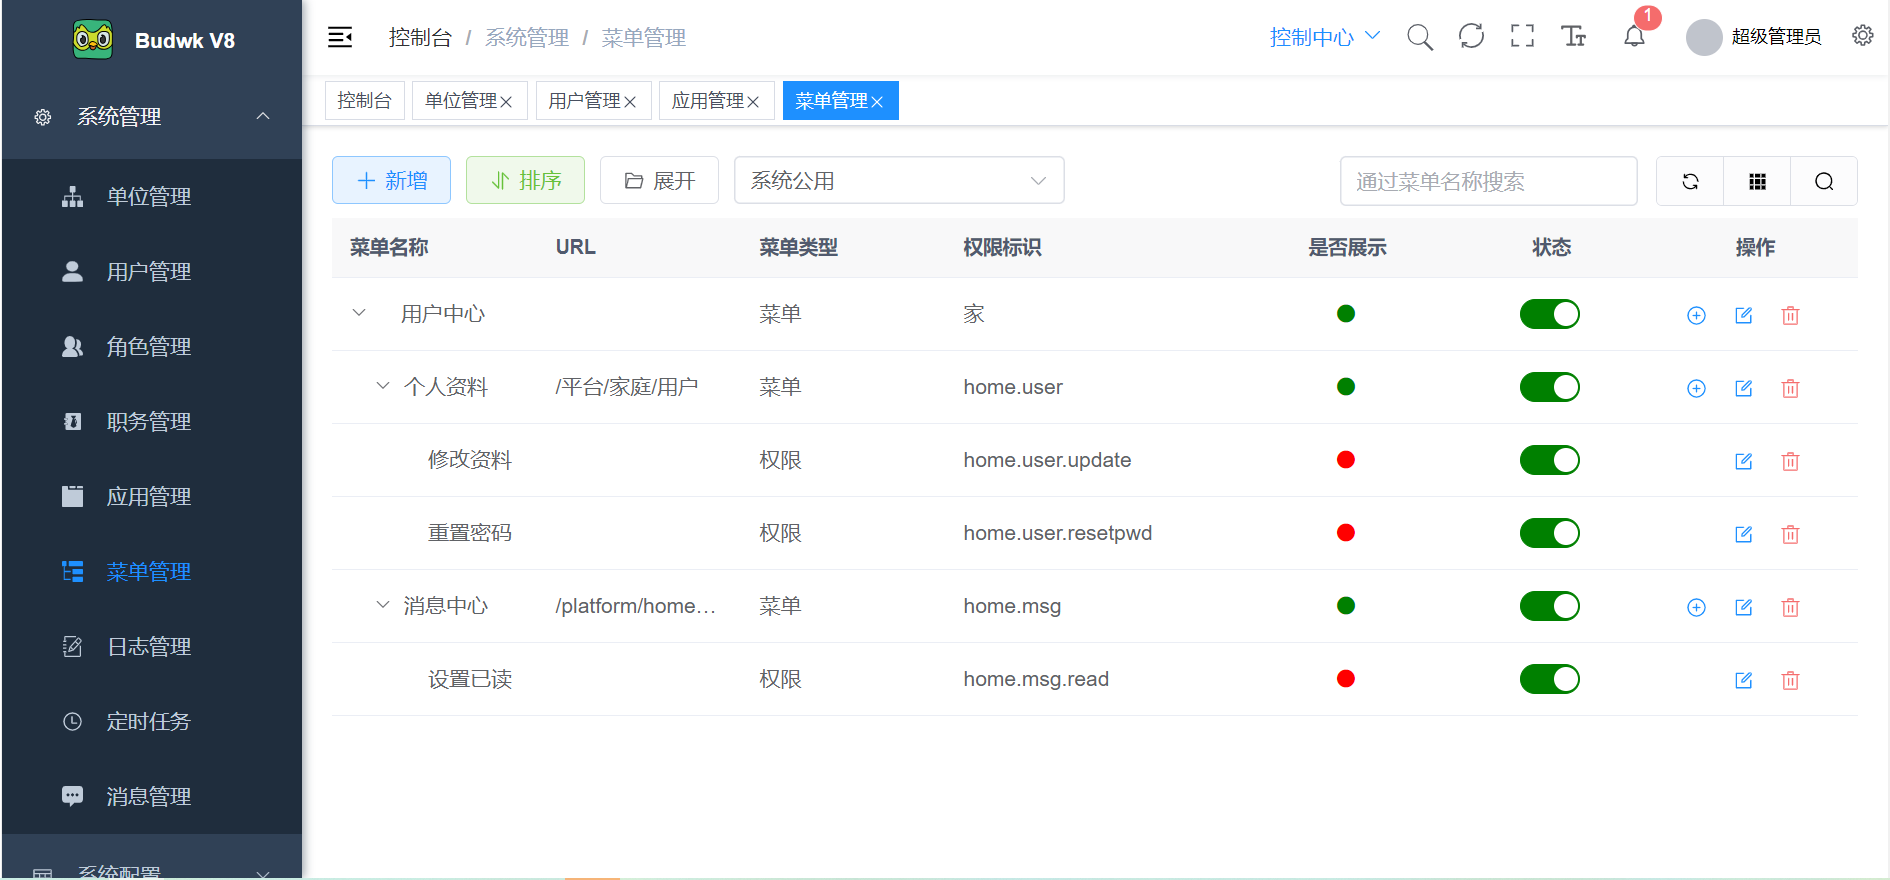The image size is (1890, 880).
Task: Enter fullscreen mode via header icon
Action: coord(1522,37)
